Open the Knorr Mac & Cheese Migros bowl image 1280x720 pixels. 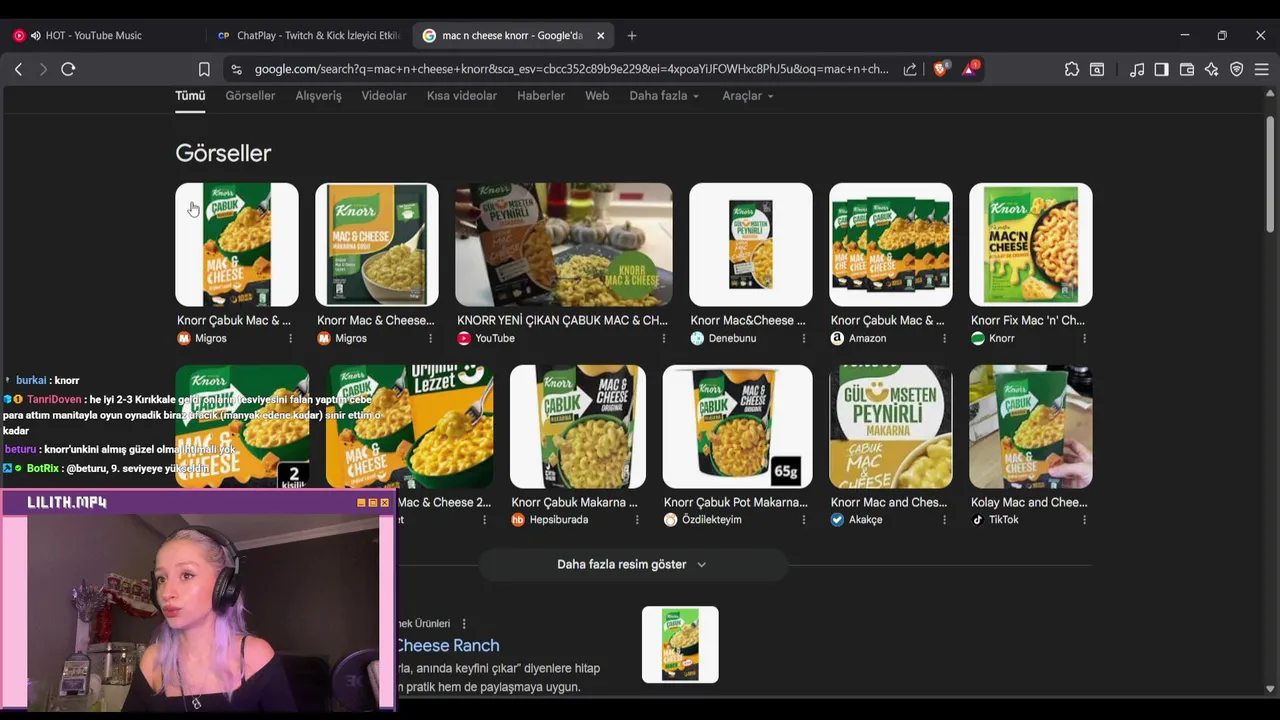(x=377, y=244)
